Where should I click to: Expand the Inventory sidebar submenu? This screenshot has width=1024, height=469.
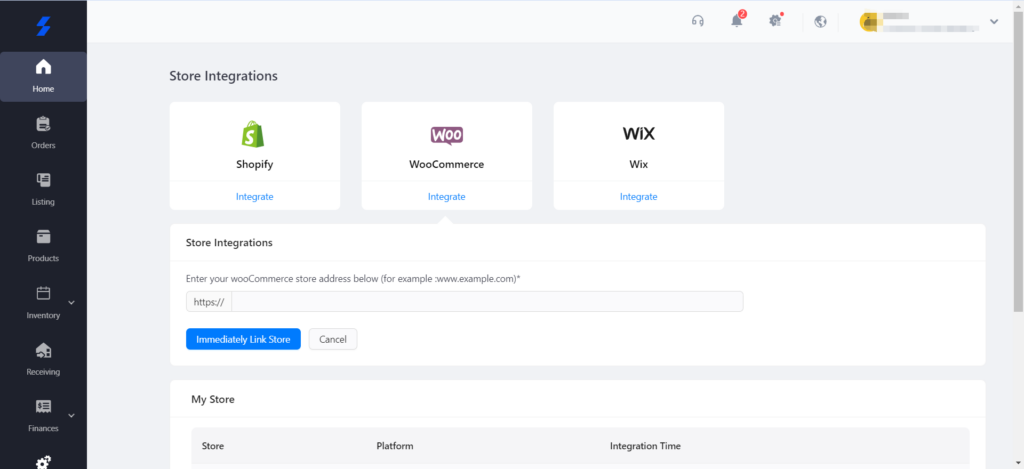71,302
